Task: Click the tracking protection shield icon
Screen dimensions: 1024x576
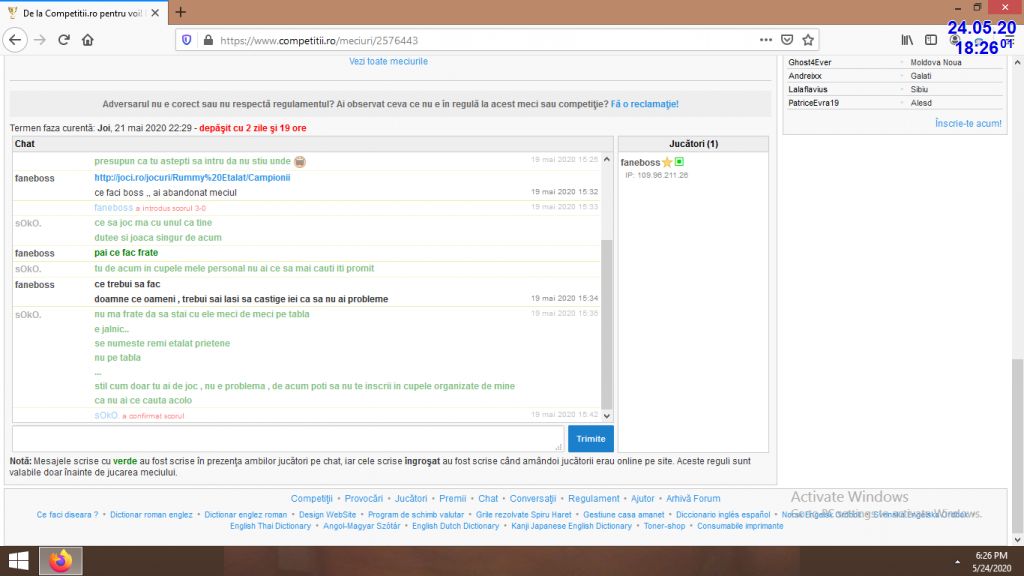Action: coord(186,40)
